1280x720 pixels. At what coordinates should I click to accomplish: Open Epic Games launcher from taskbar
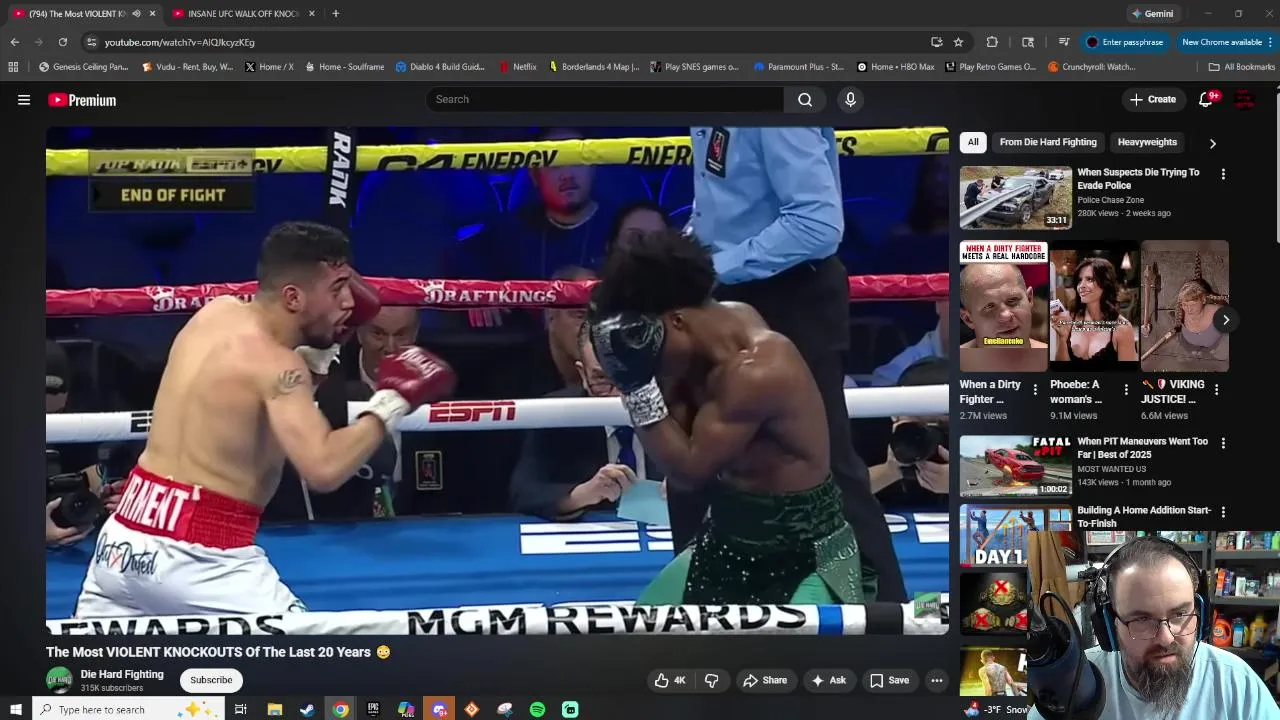click(x=373, y=710)
